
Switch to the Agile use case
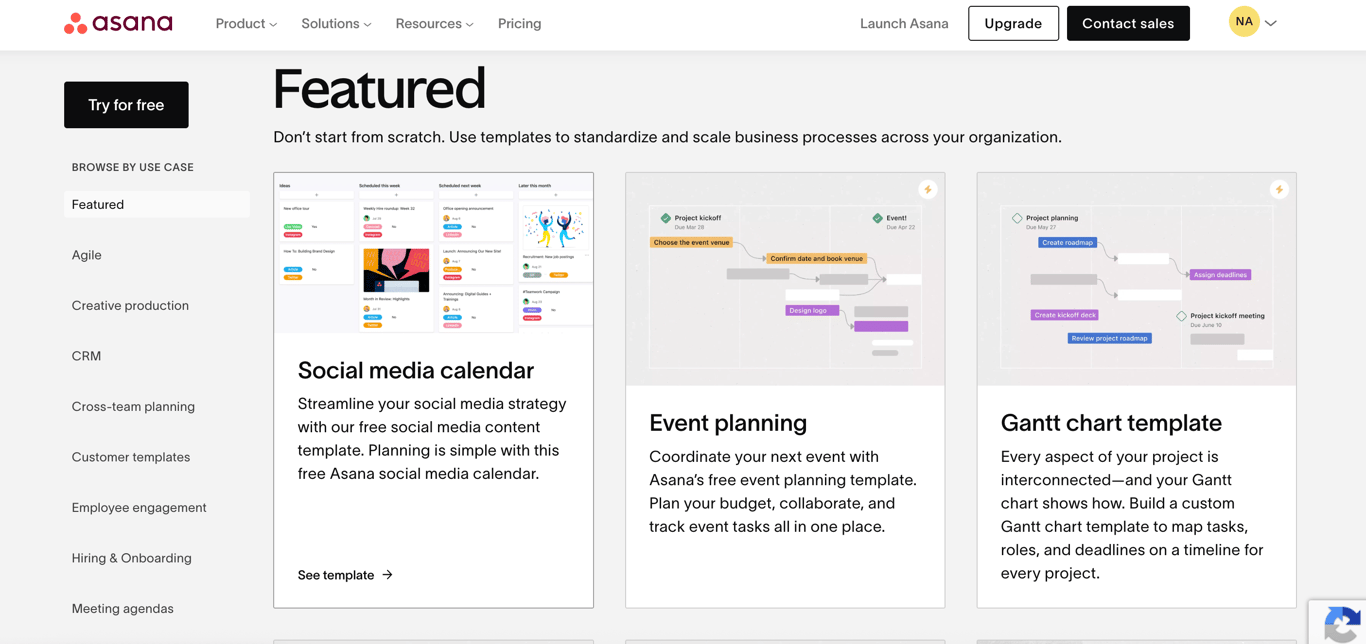click(x=86, y=255)
